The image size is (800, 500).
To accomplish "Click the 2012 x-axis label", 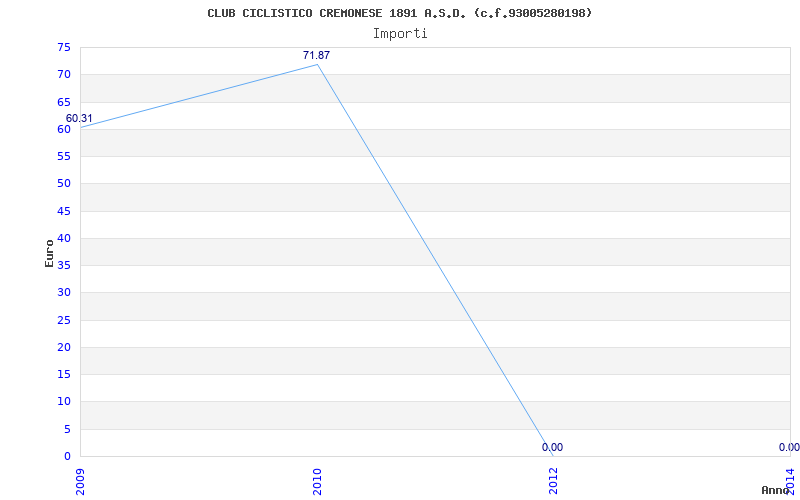I will tap(554, 483).
